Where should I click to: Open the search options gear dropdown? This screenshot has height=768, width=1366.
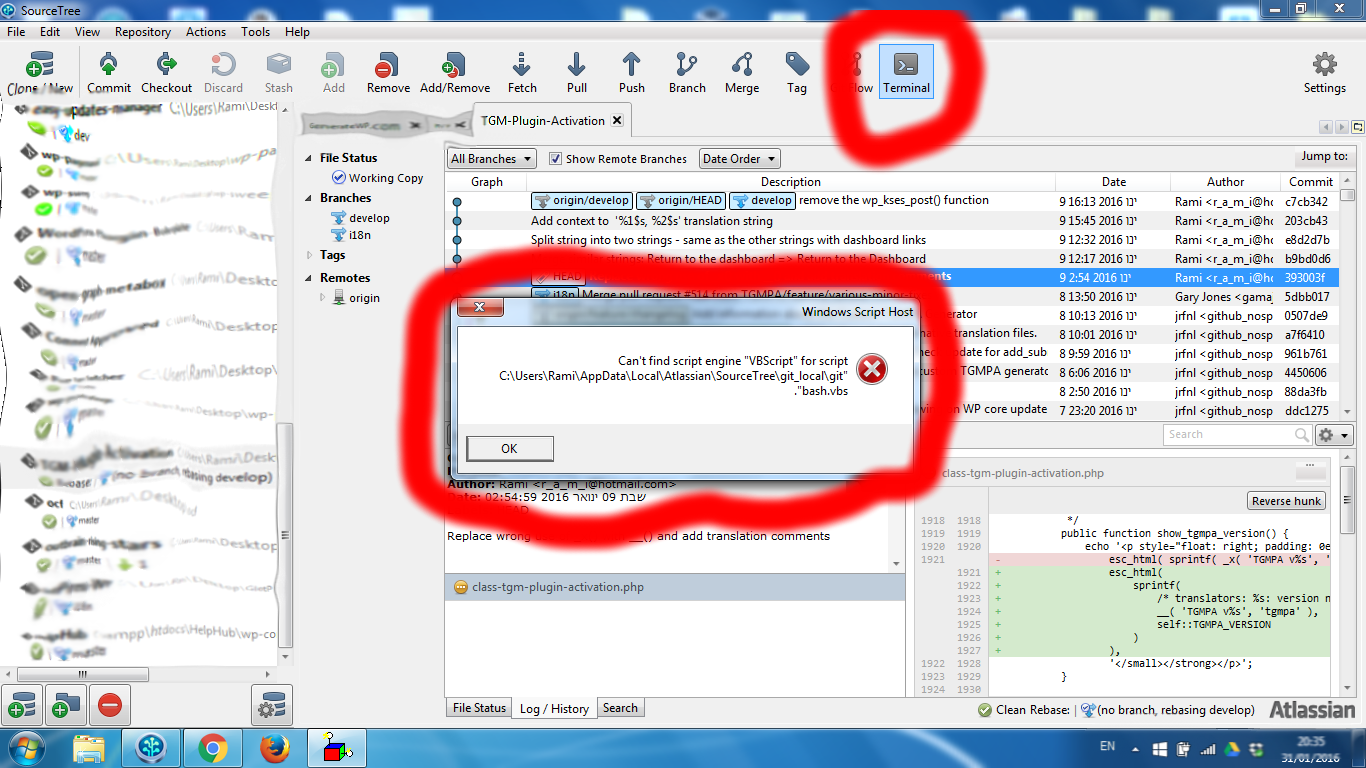point(1335,435)
